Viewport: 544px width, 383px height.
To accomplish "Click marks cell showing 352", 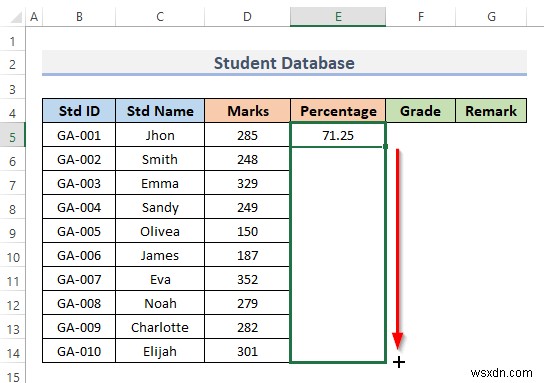I will [247, 279].
